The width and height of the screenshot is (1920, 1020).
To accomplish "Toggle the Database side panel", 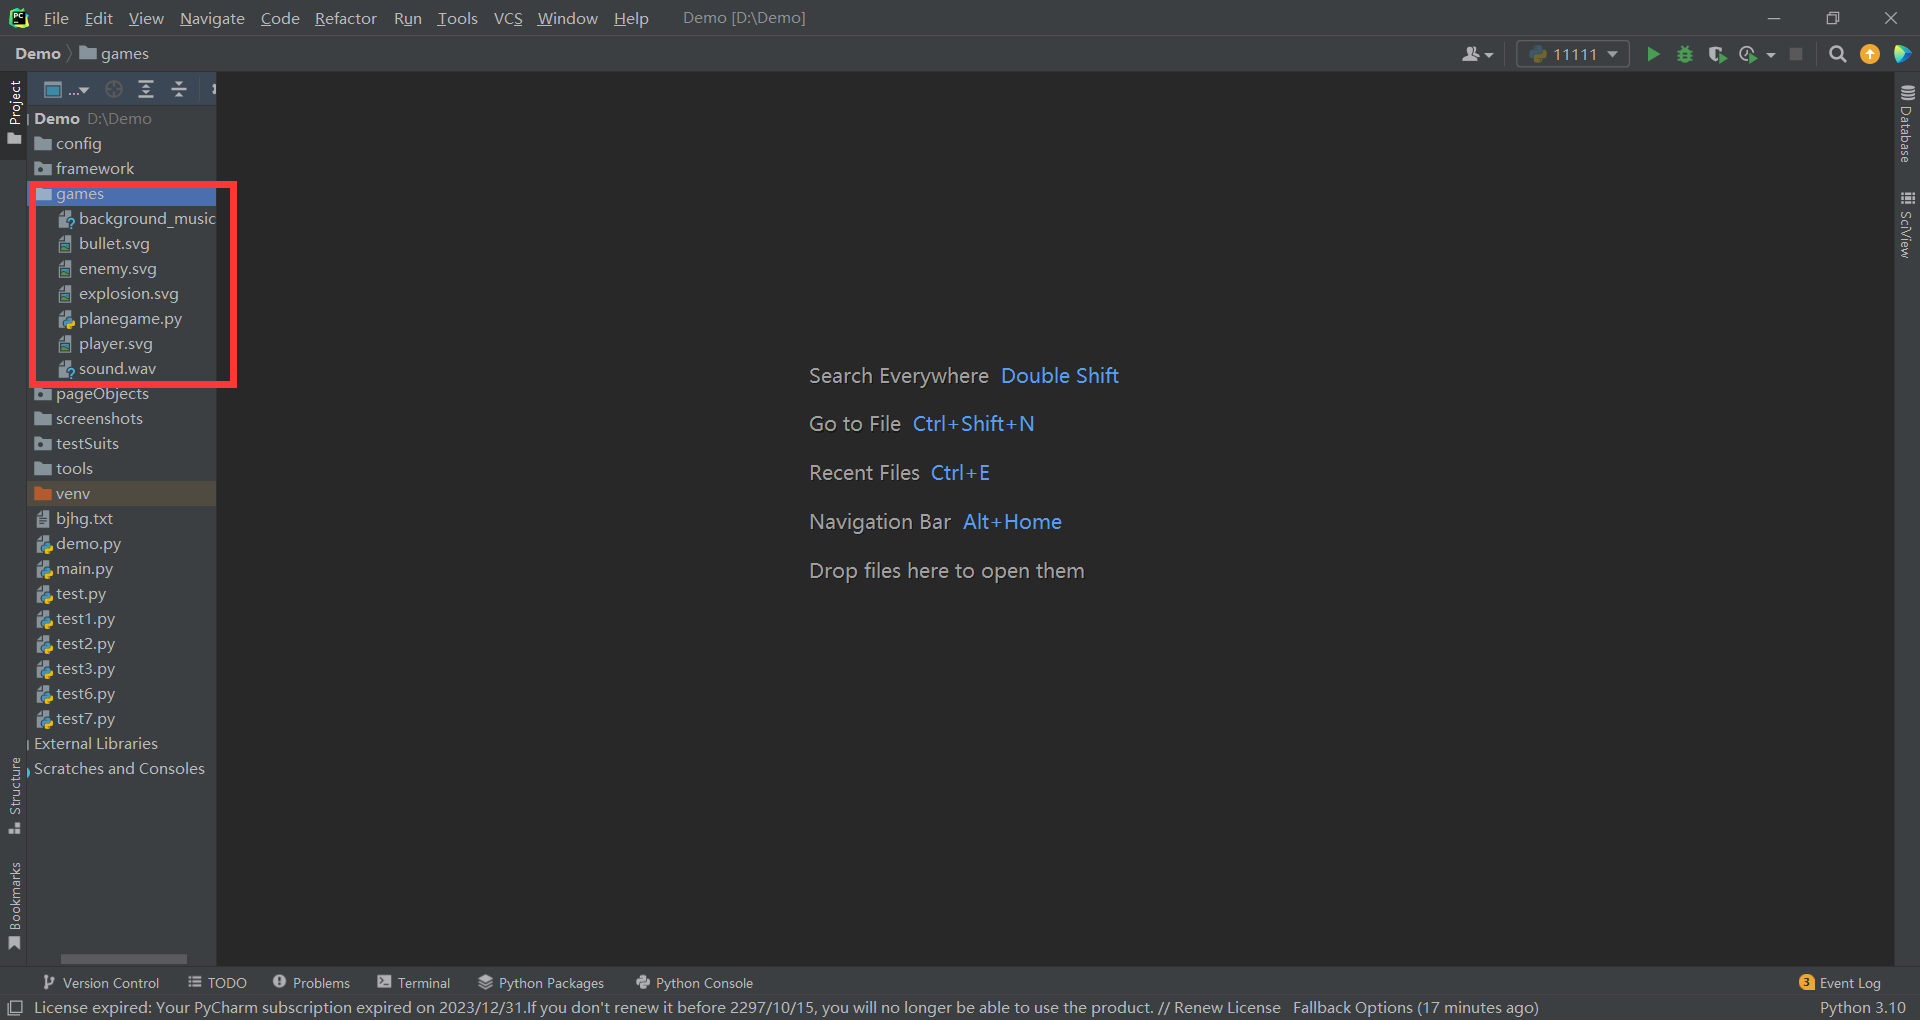I will click(1906, 124).
